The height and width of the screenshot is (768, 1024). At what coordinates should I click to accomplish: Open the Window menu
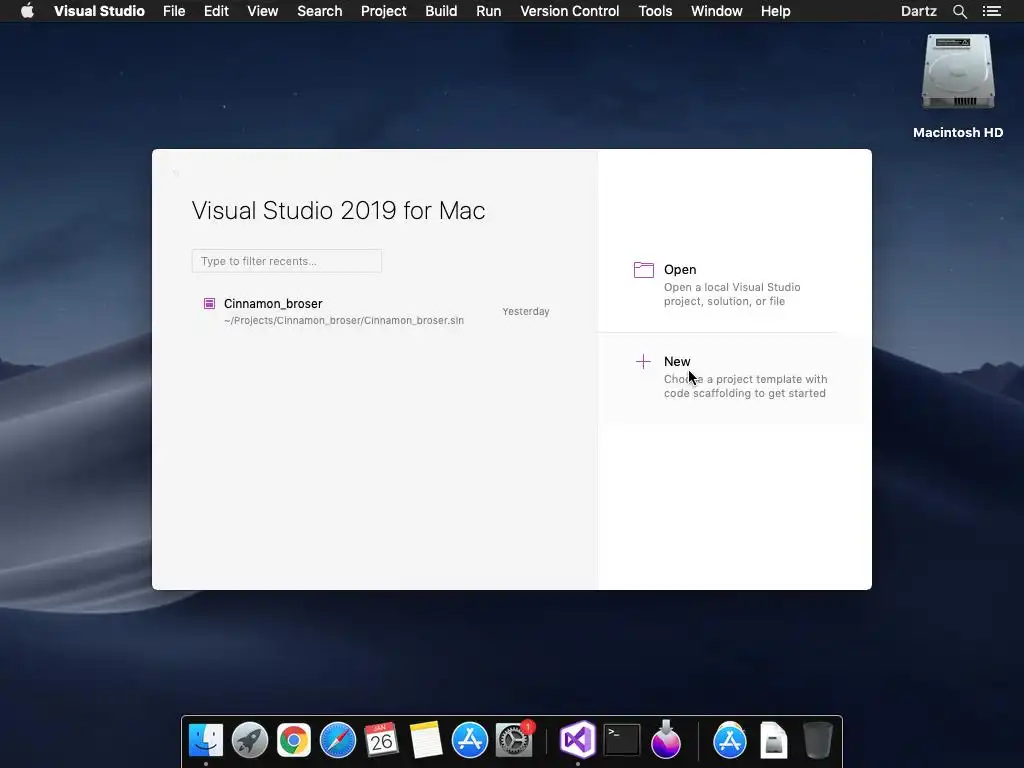pyautogui.click(x=716, y=11)
